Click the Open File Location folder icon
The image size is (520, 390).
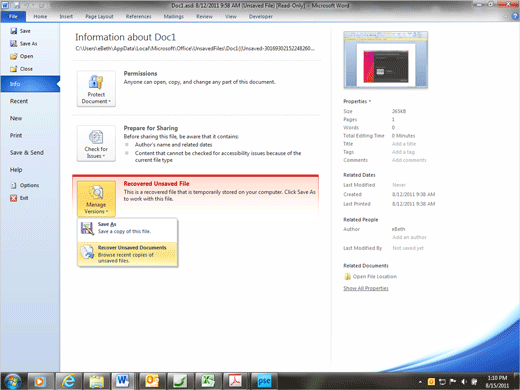[347, 276]
